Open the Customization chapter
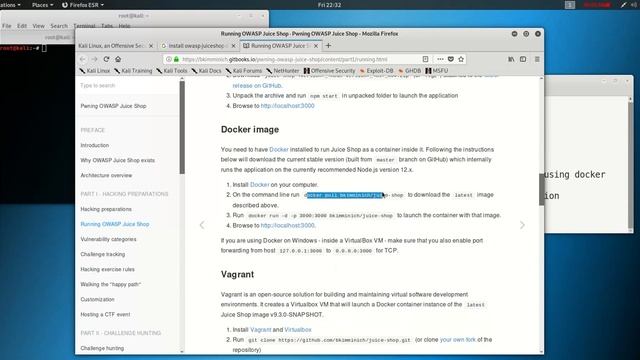This screenshot has width=640, height=360. pyautogui.click(x=97, y=300)
